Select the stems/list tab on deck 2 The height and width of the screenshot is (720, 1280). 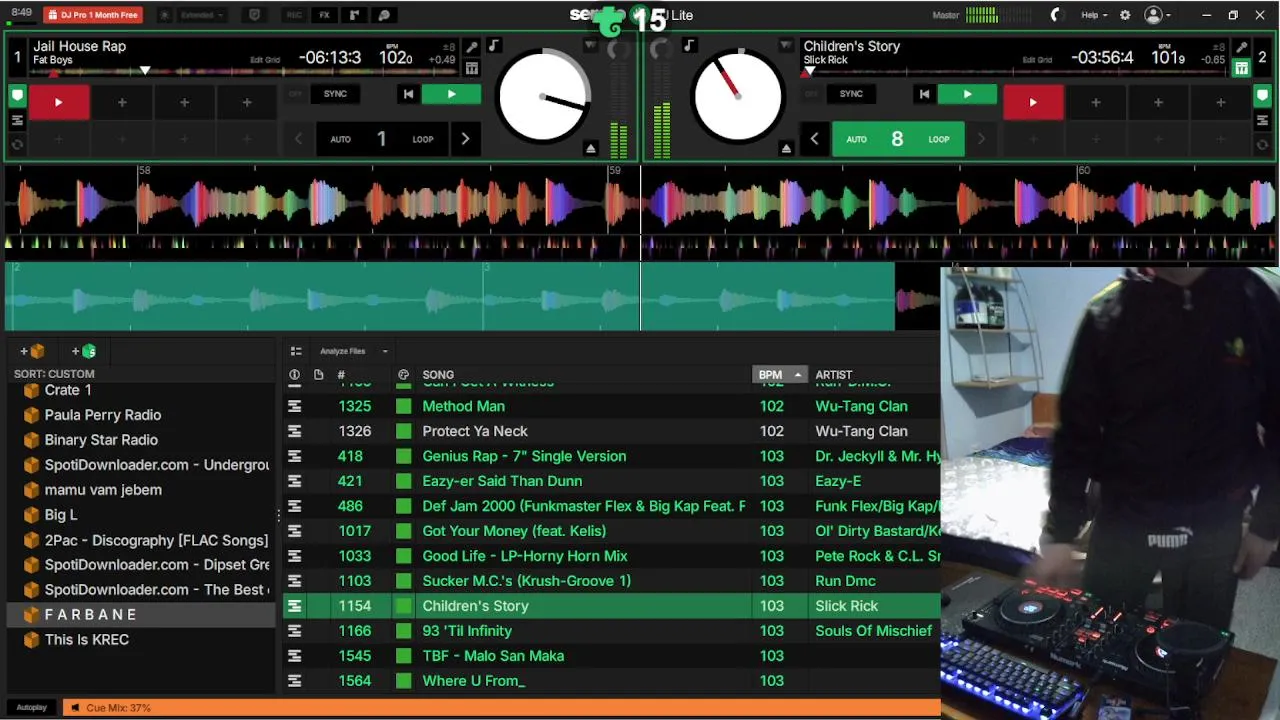(x=1264, y=120)
